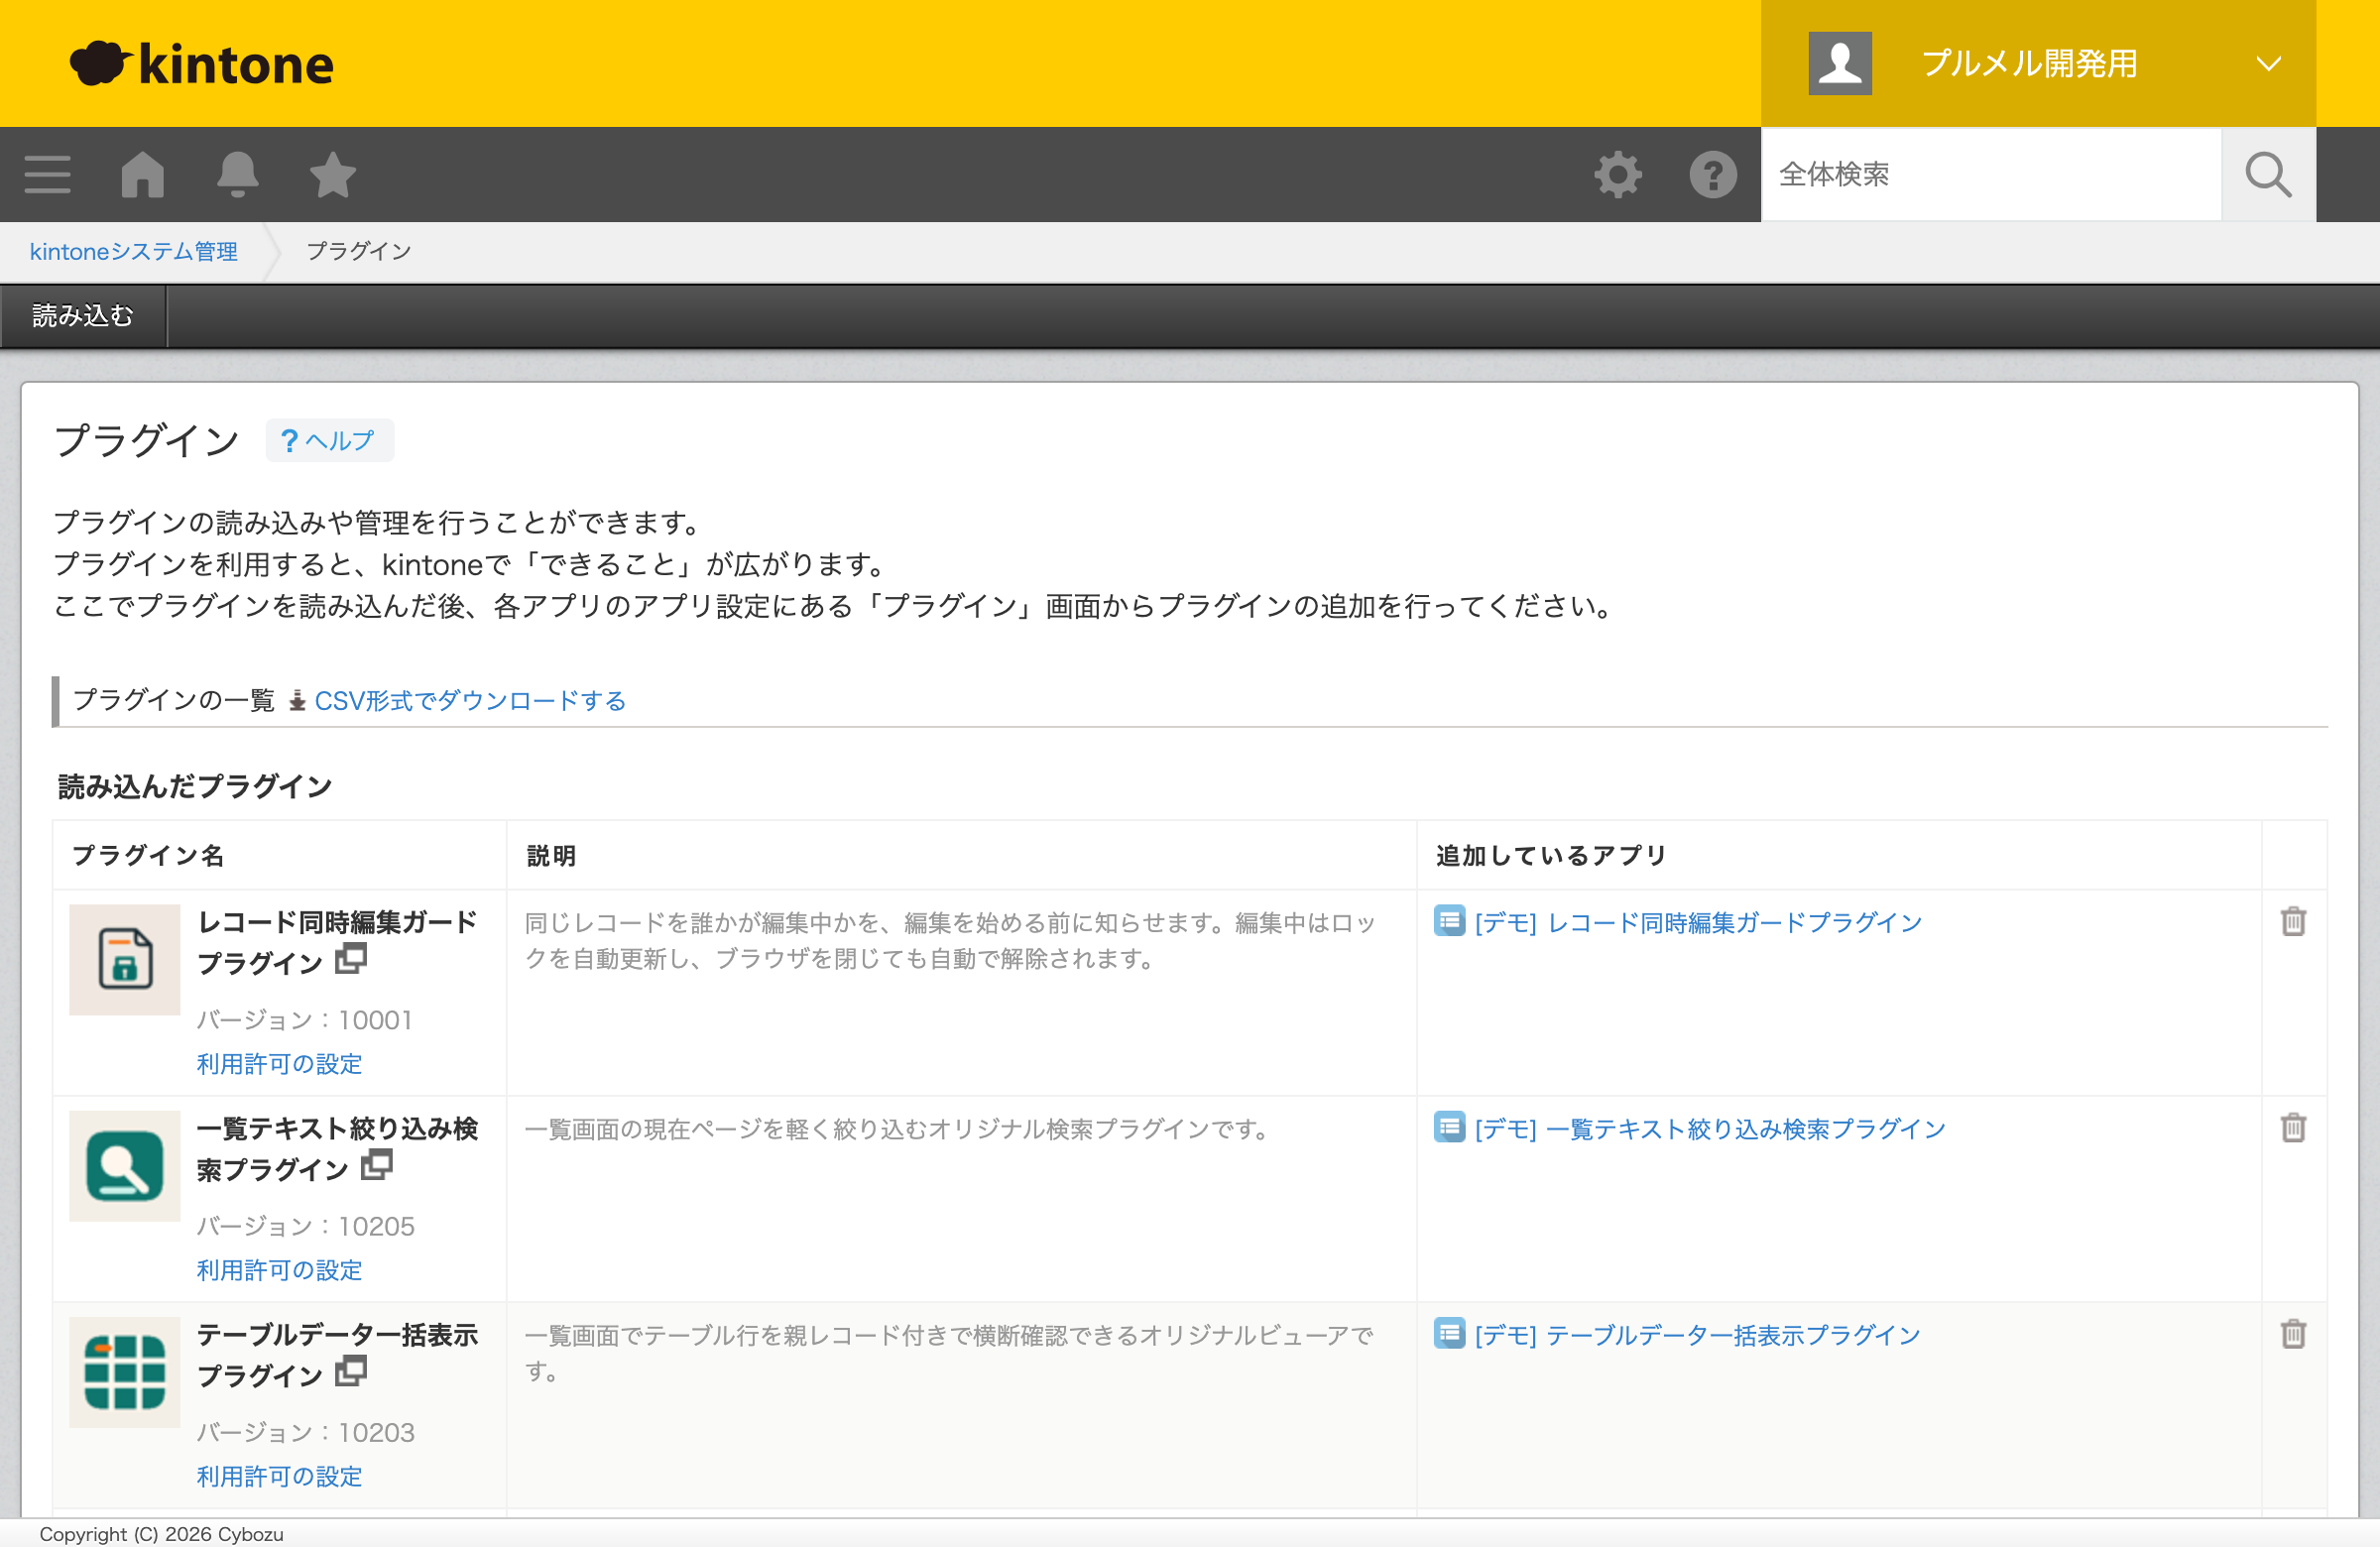
Task: Open [デモ] 一覧テキスト絞り込み検索プラグイン app link
Action: tap(1710, 1129)
